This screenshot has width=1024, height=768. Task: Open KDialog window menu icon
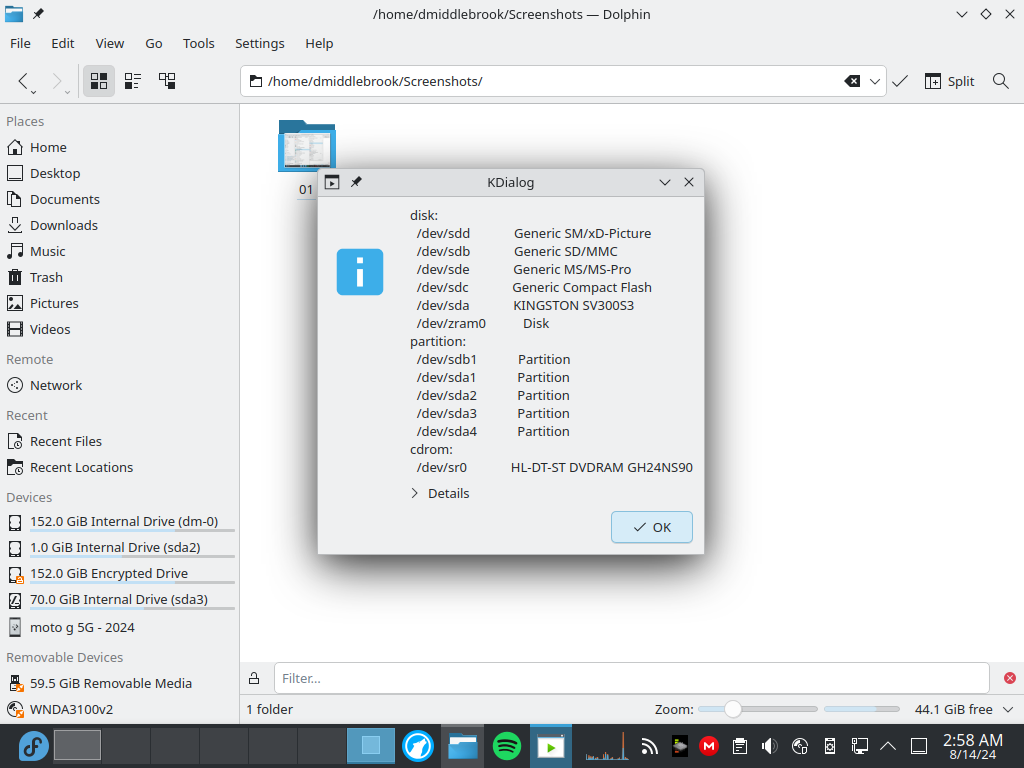(x=332, y=182)
